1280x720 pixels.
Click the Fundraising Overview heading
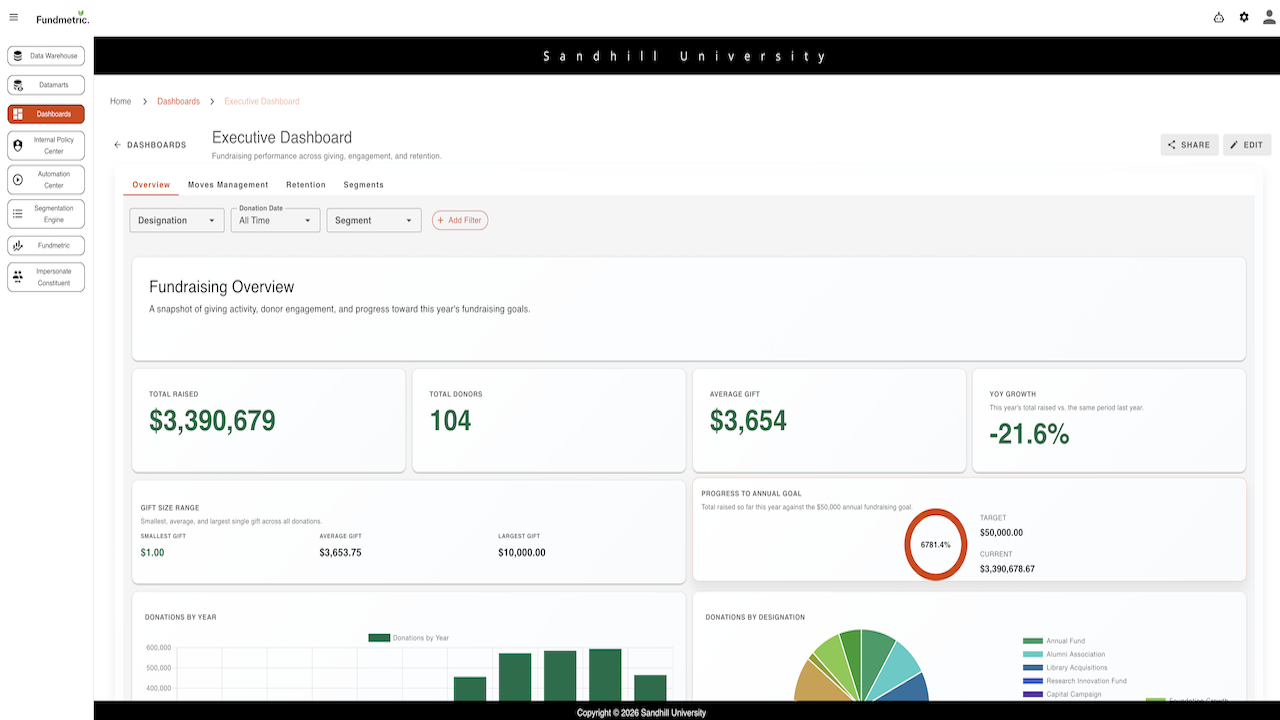(221, 287)
